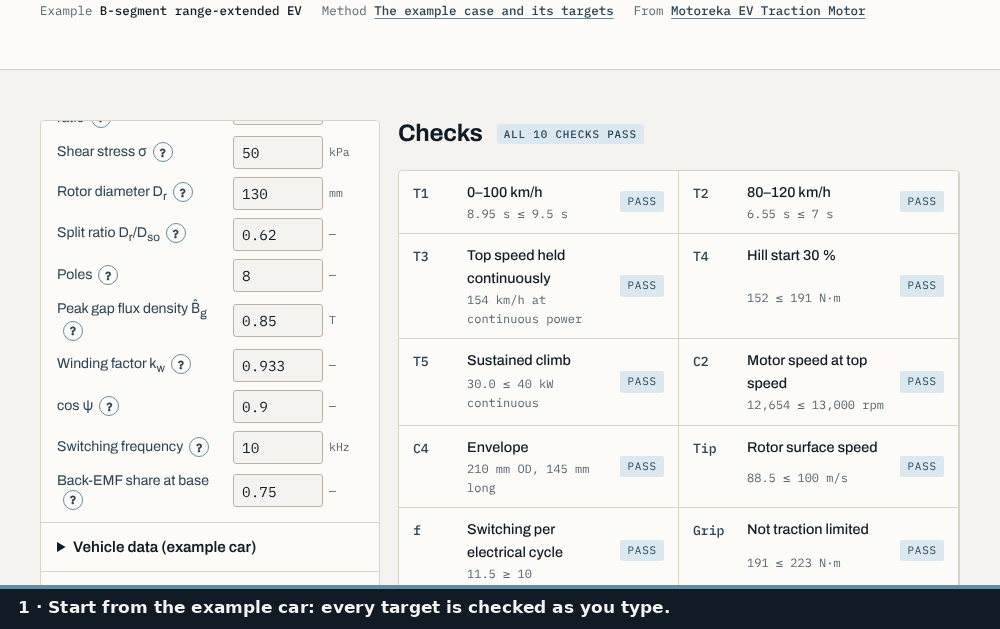Image resolution: width=1000 pixels, height=629 pixels.
Task: Edit the Shear stress value field
Action: point(278,152)
